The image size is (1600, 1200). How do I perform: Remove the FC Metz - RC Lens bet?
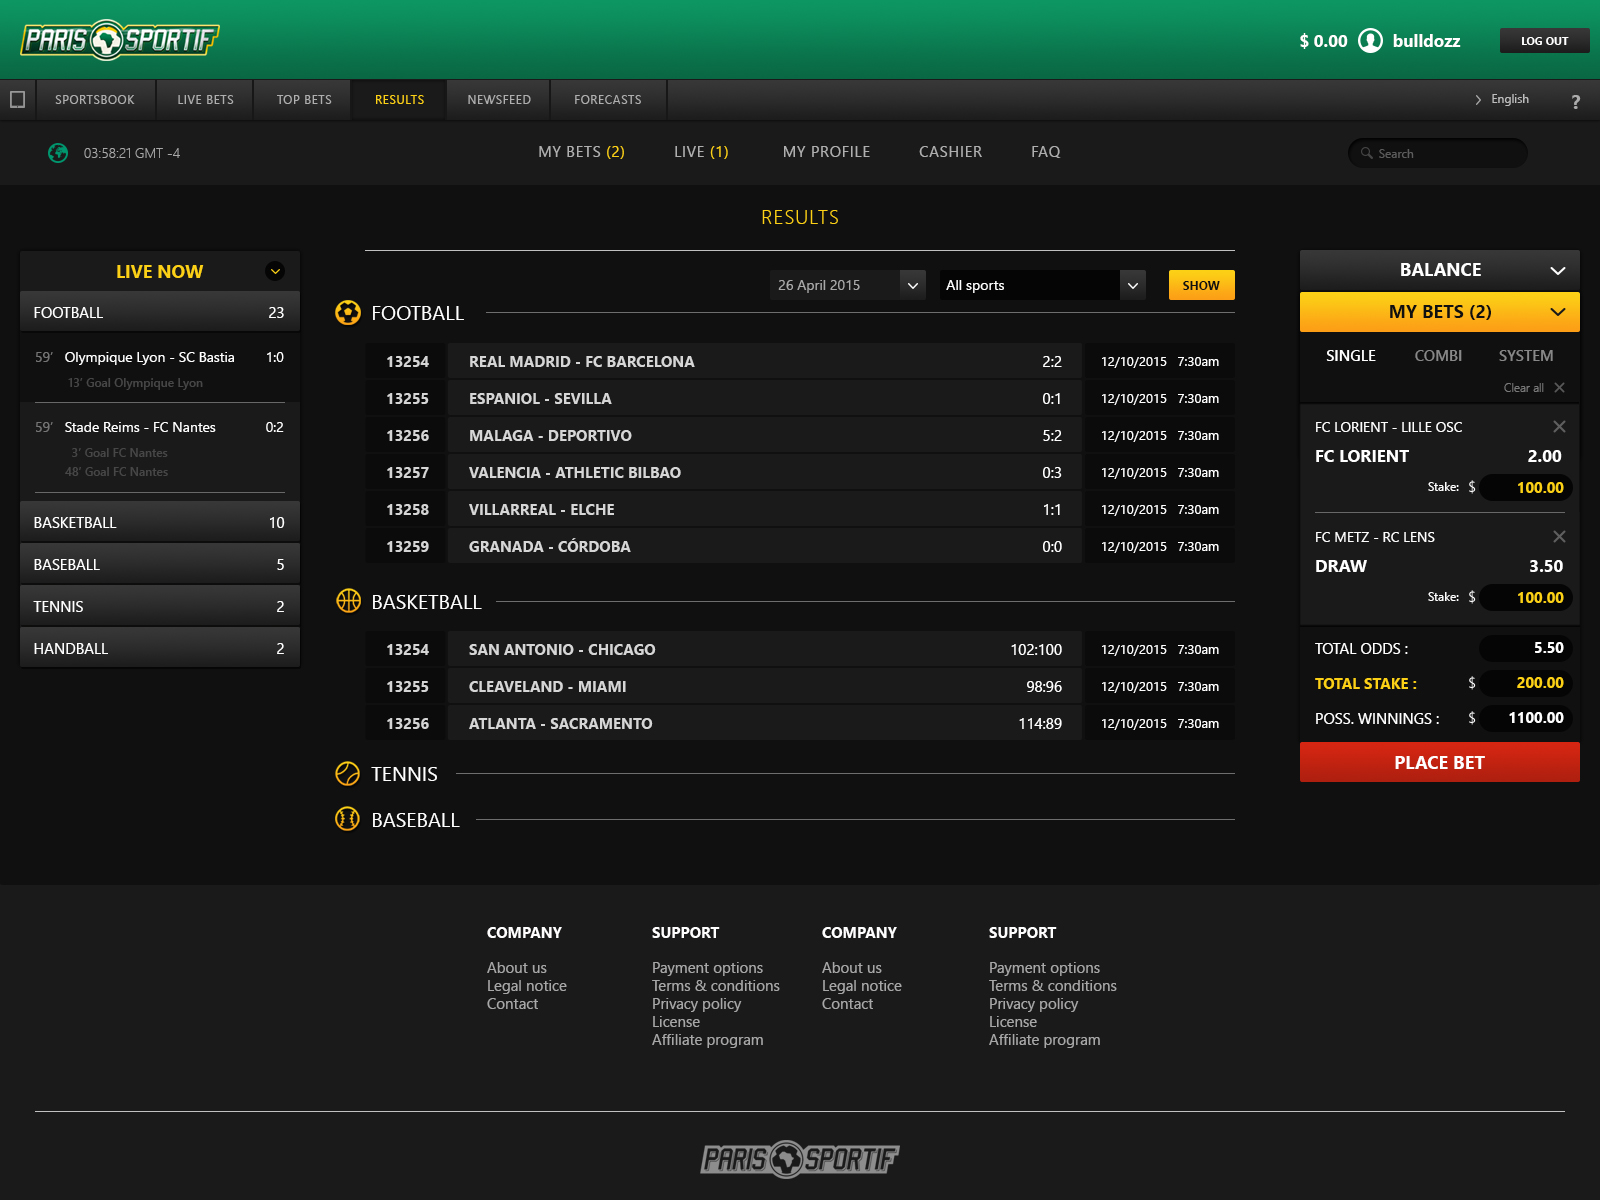pos(1559,537)
